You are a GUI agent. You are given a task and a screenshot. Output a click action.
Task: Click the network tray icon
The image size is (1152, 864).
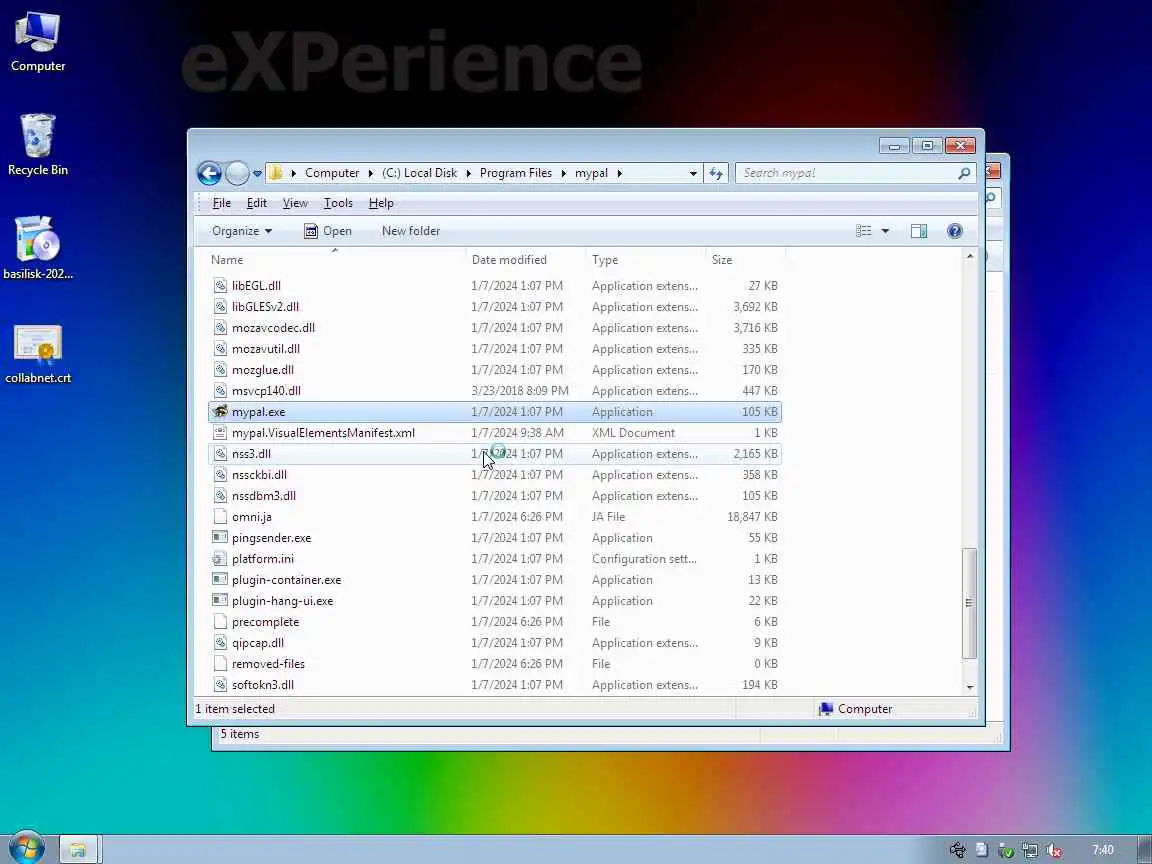[1029, 851]
